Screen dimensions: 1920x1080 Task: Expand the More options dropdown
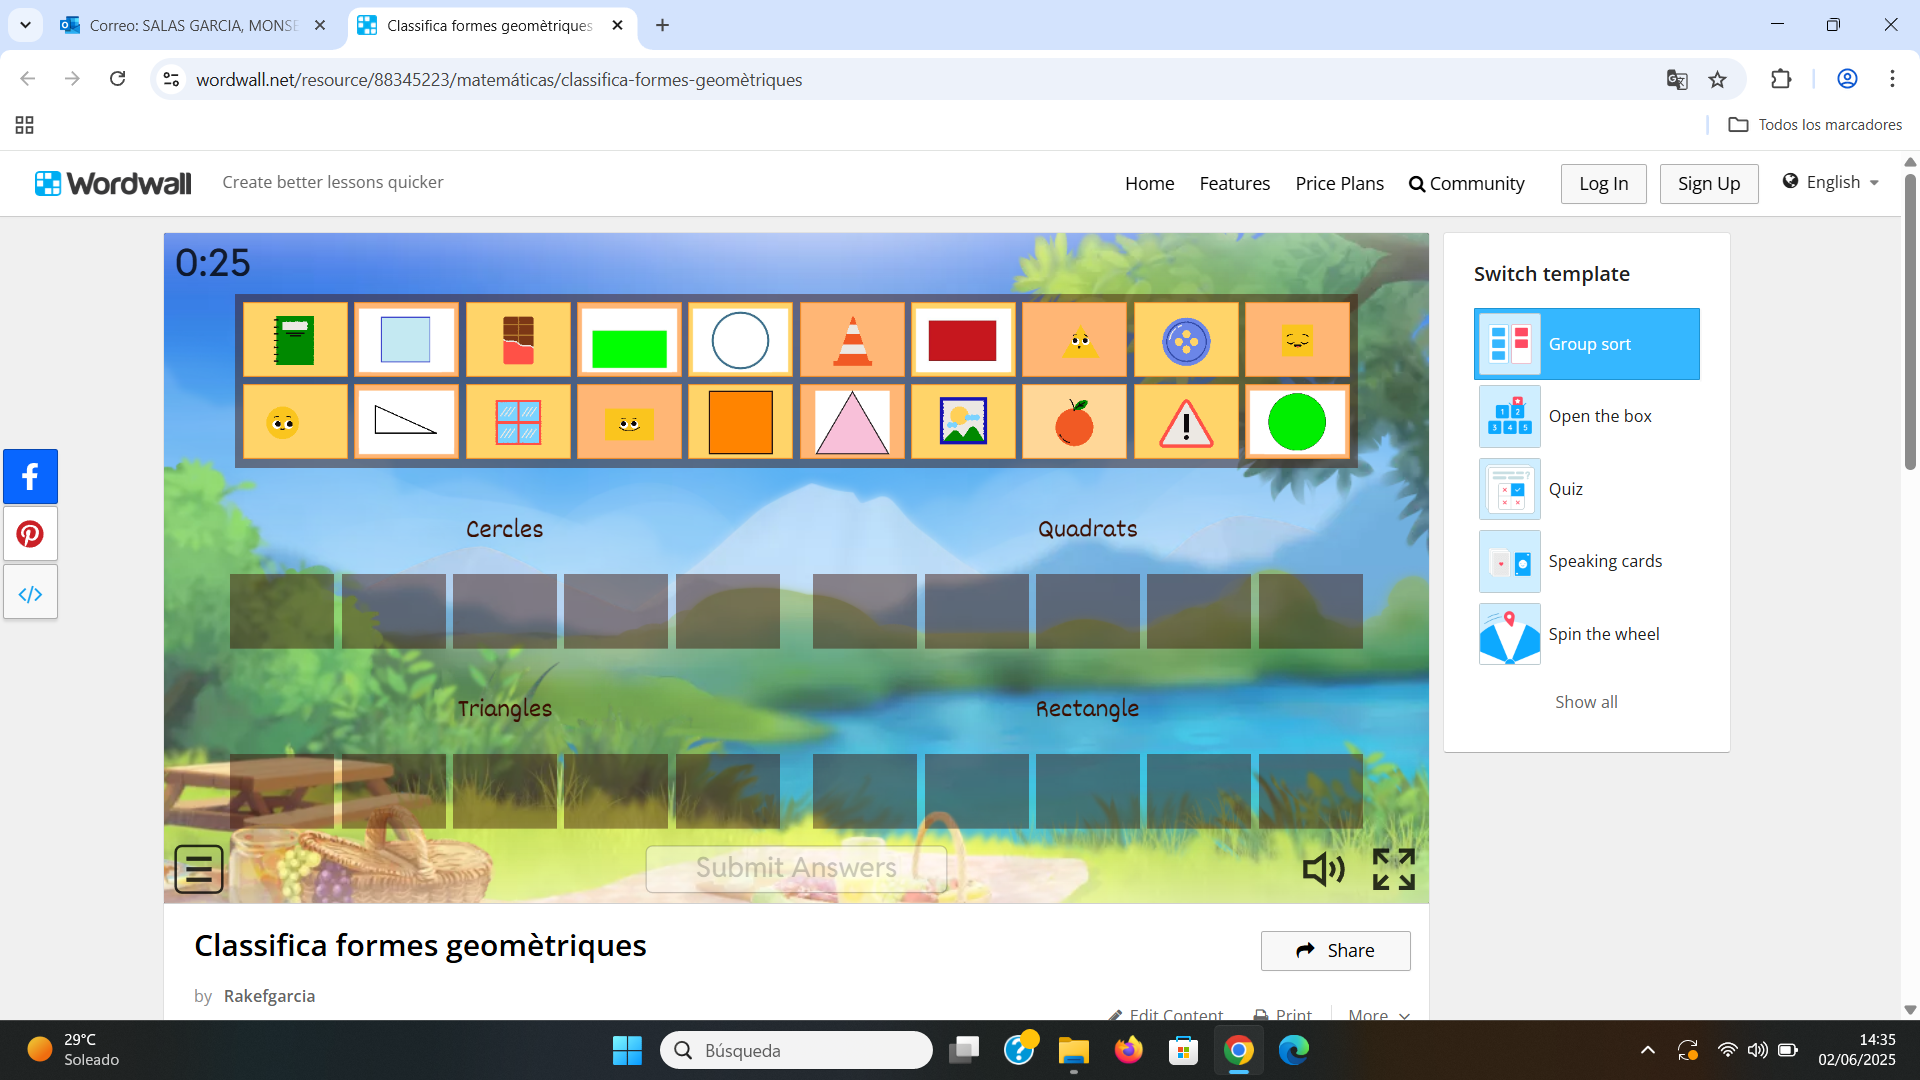point(1376,1015)
